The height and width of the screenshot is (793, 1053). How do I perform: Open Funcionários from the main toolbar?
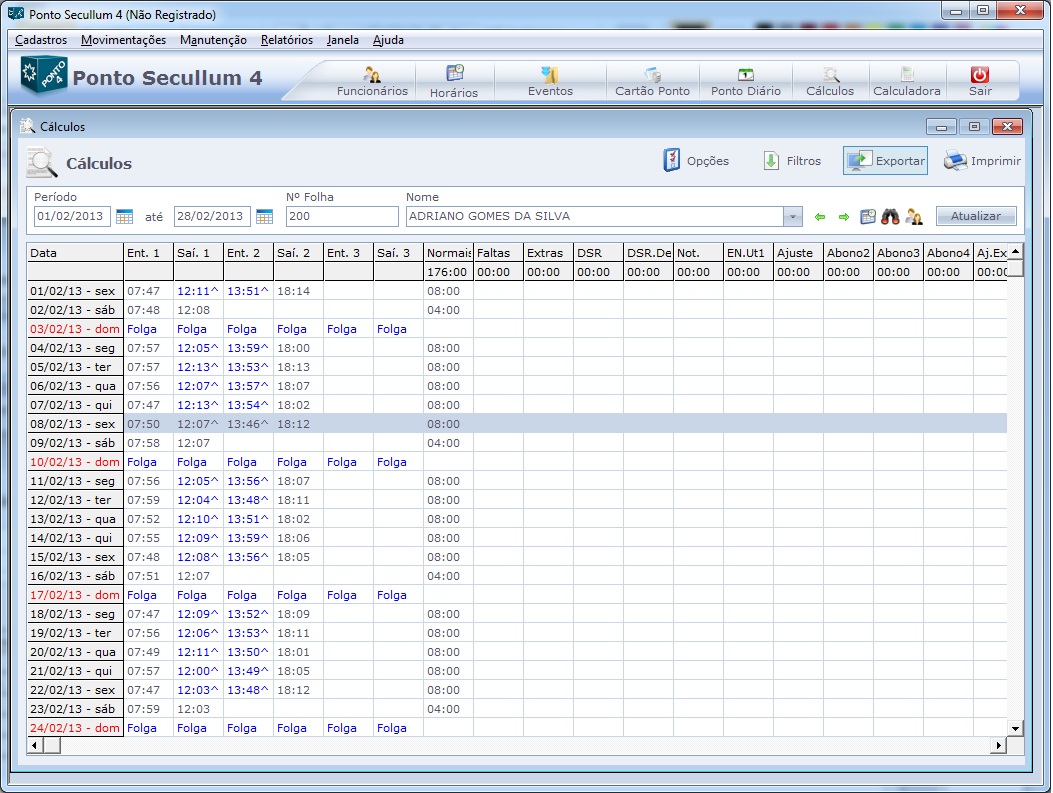click(x=372, y=82)
